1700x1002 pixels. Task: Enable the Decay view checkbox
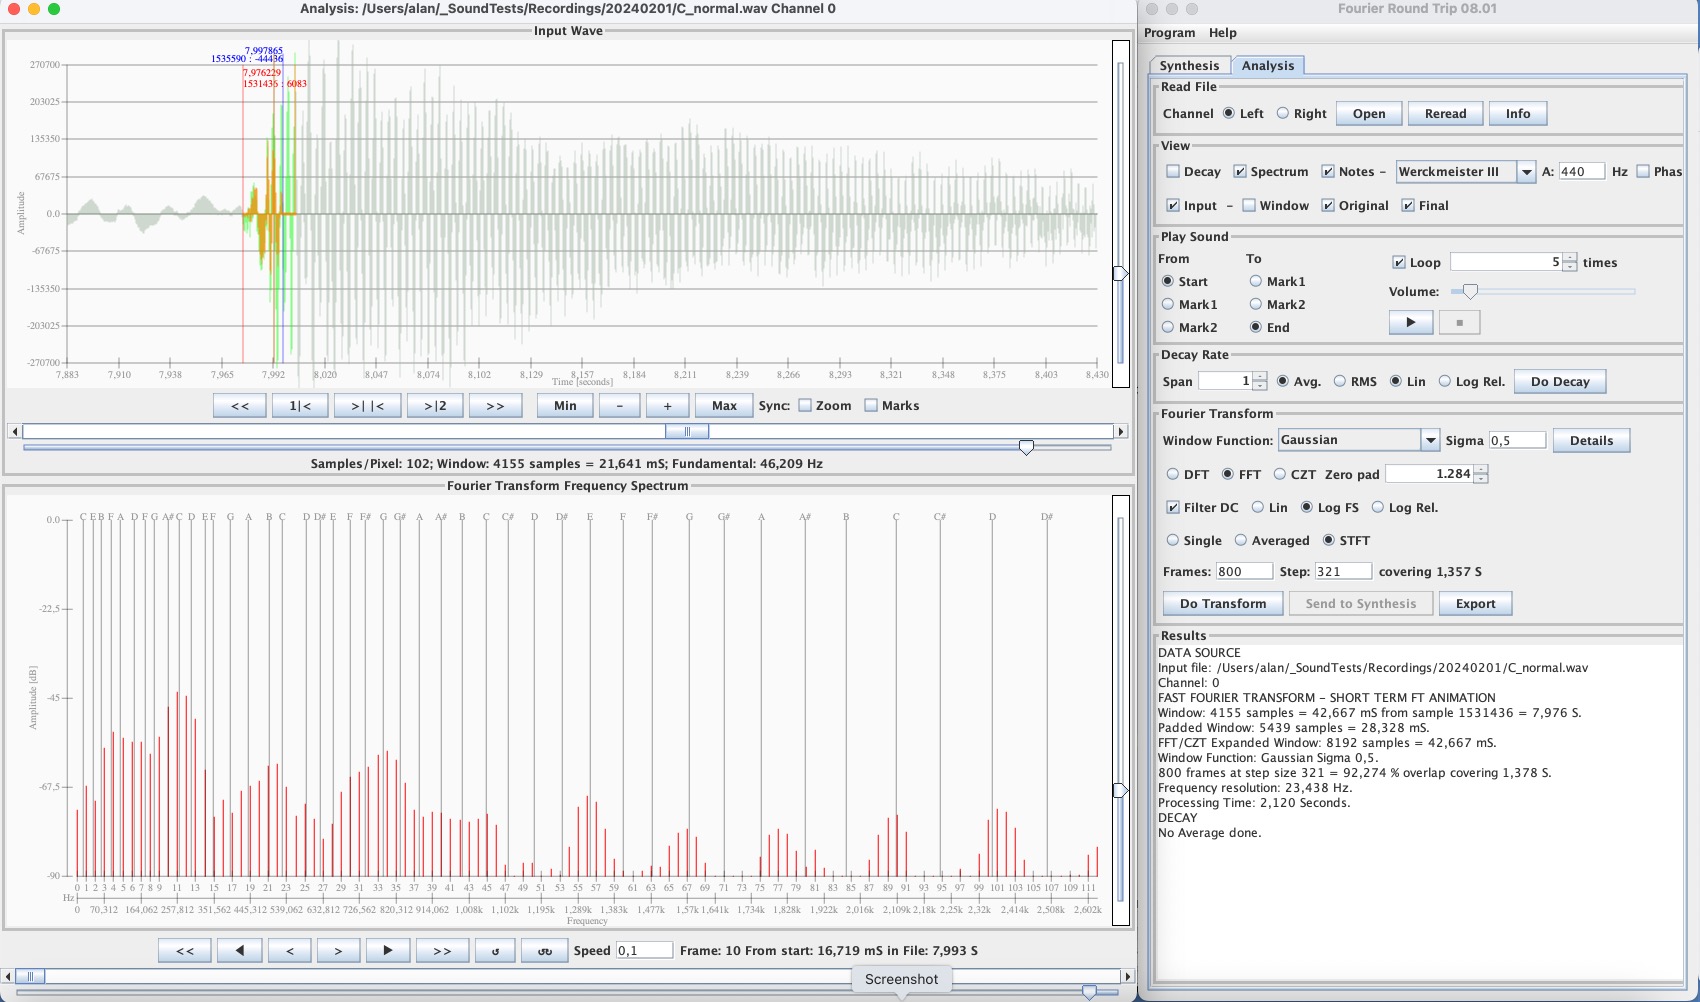(x=1173, y=172)
